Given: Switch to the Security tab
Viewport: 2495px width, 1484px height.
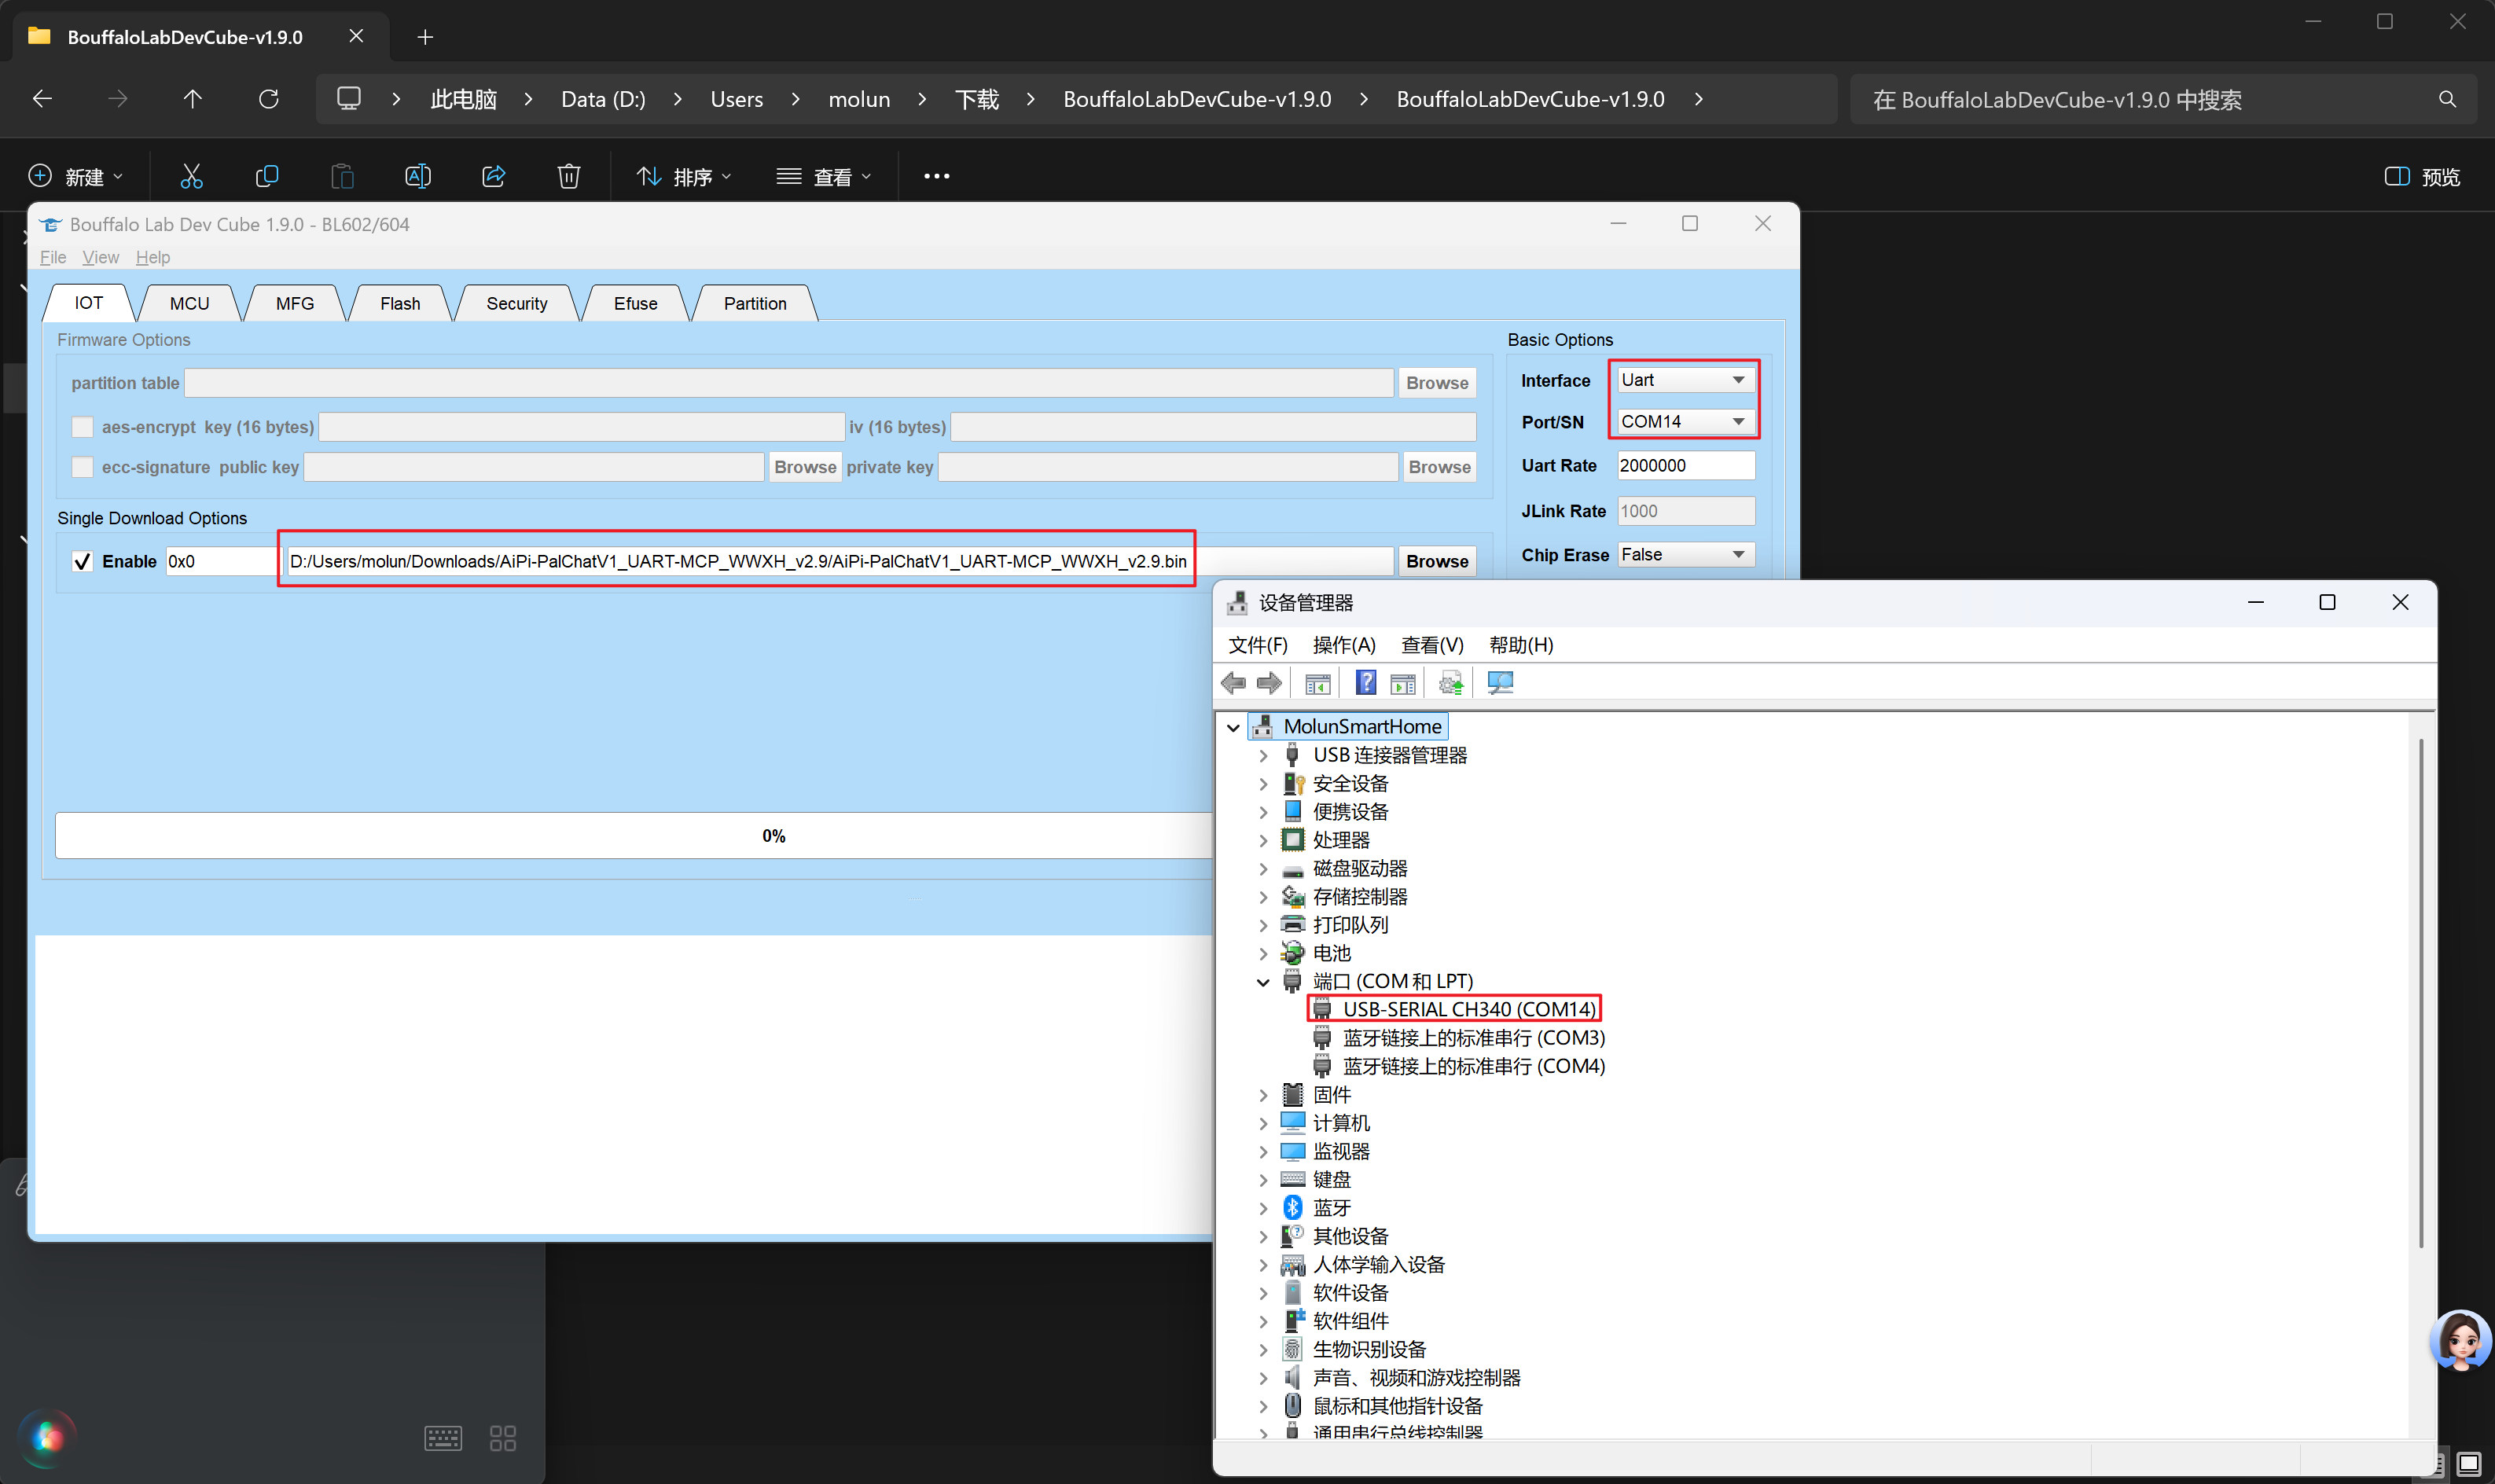Looking at the screenshot, I should [x=517, y=303].
